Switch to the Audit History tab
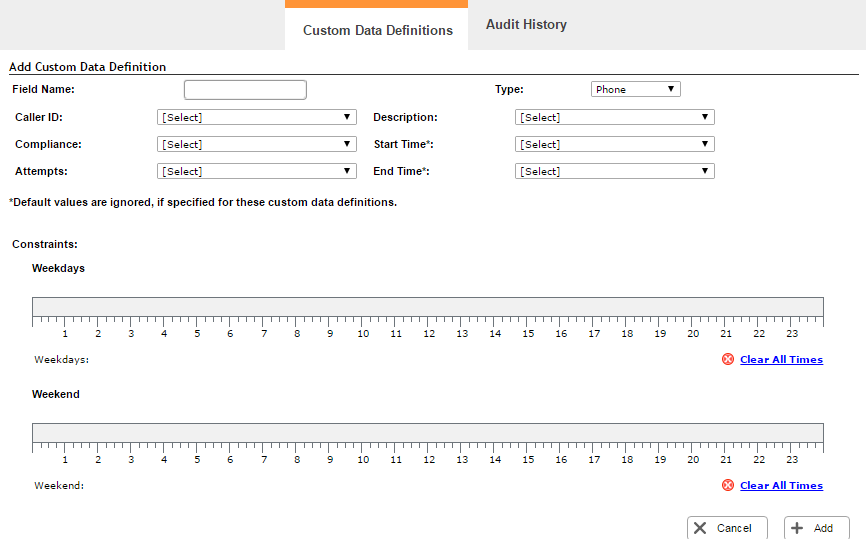 coord(526,25)
